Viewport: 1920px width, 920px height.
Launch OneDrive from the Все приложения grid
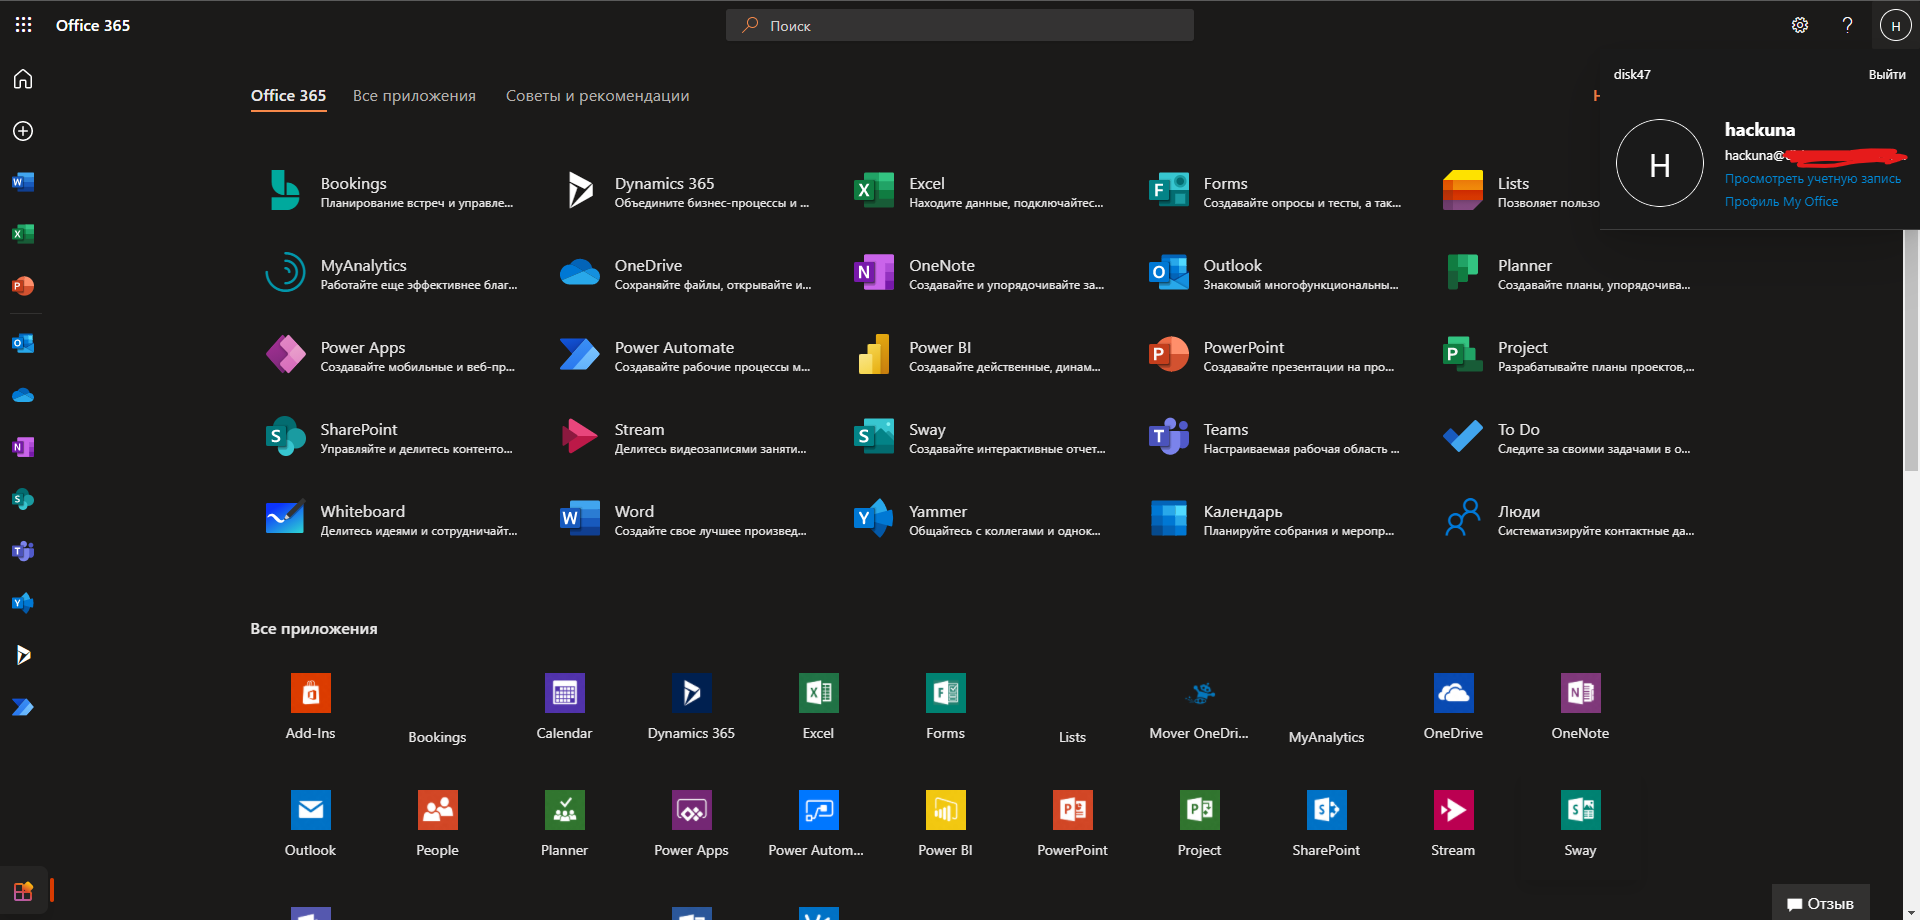1453,707
